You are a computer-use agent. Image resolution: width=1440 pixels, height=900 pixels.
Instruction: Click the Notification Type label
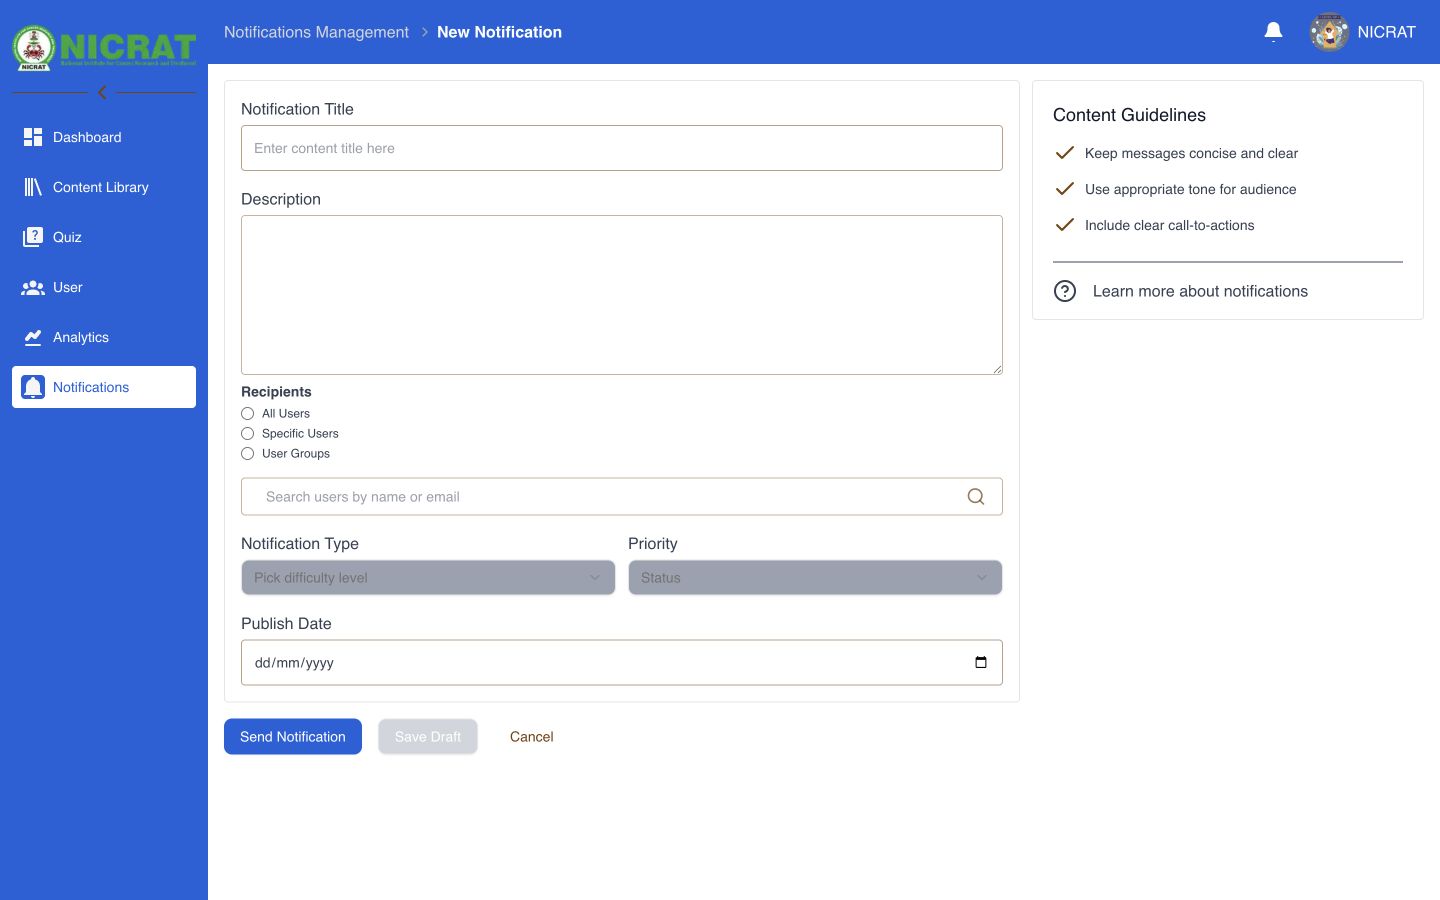pyautogui.click(x=300, y=544)
